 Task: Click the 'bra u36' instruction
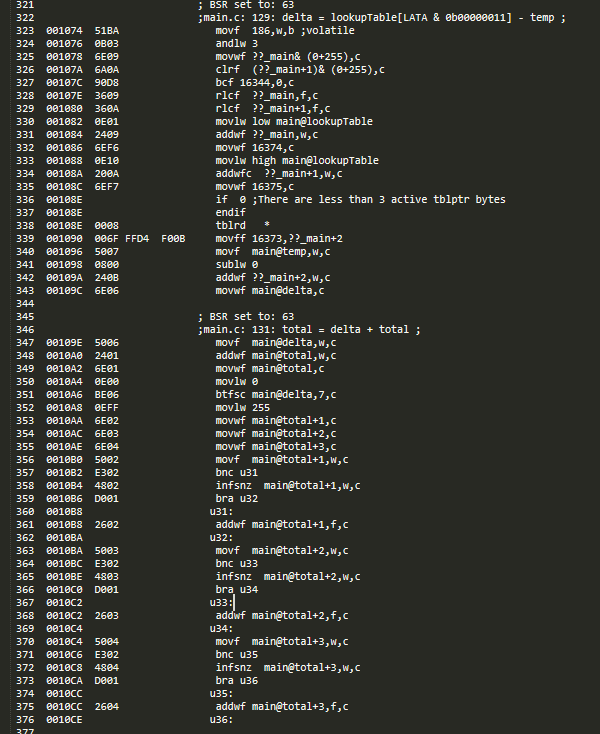[236, 681]
